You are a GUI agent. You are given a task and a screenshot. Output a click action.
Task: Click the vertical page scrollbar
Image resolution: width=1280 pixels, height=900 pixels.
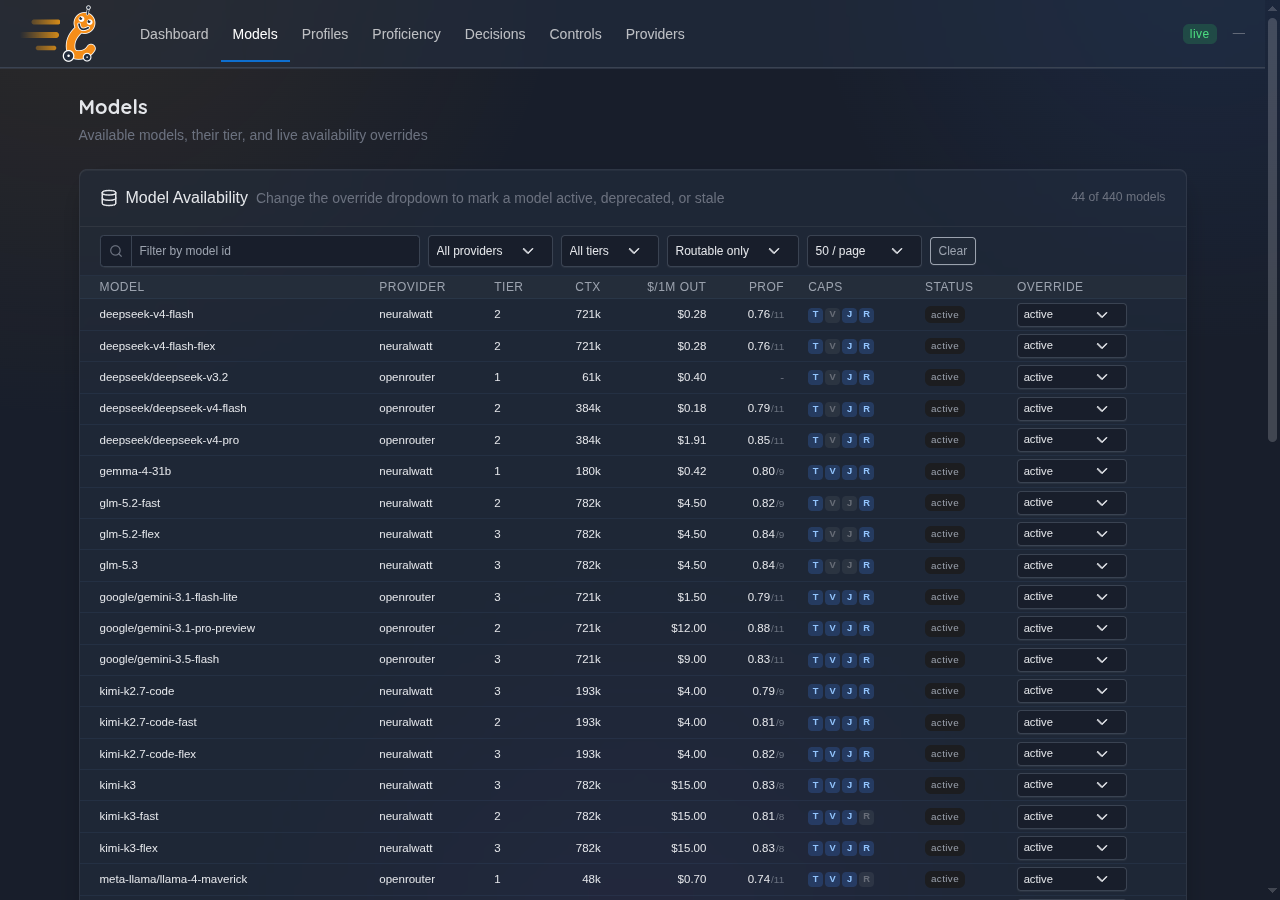[x=1272, y=230]
